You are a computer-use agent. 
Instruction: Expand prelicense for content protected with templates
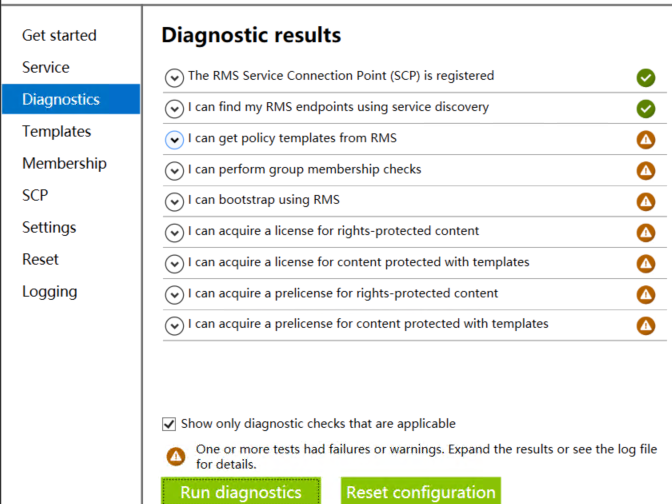pos(174,326)
